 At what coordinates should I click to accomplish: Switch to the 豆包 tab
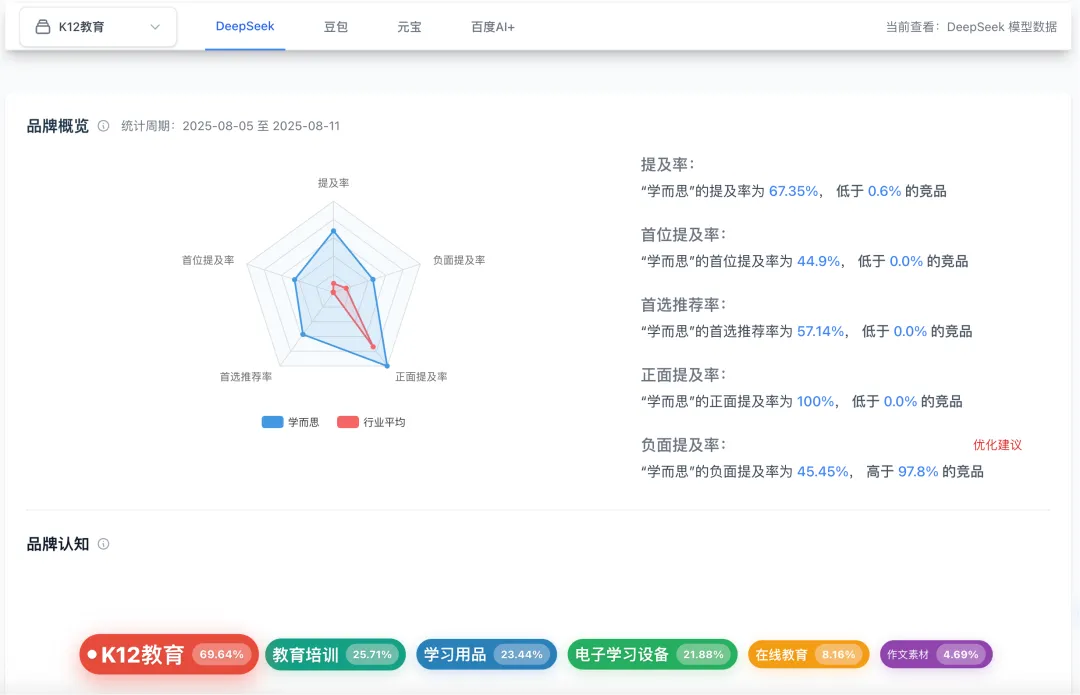coord(335,27)
